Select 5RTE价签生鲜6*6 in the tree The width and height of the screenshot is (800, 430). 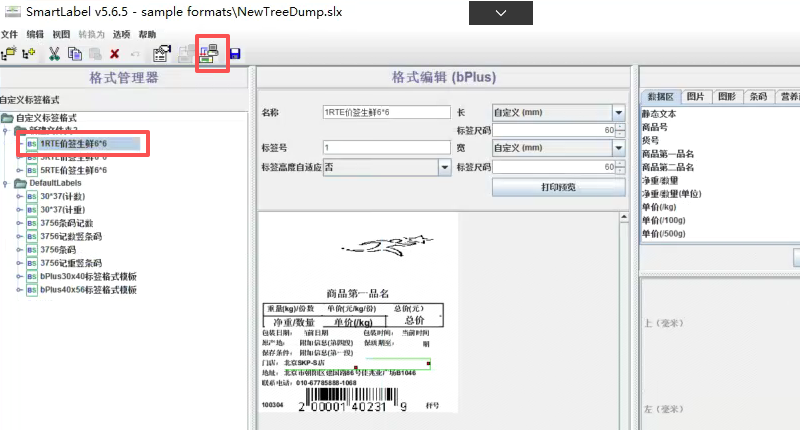point(73,170)
